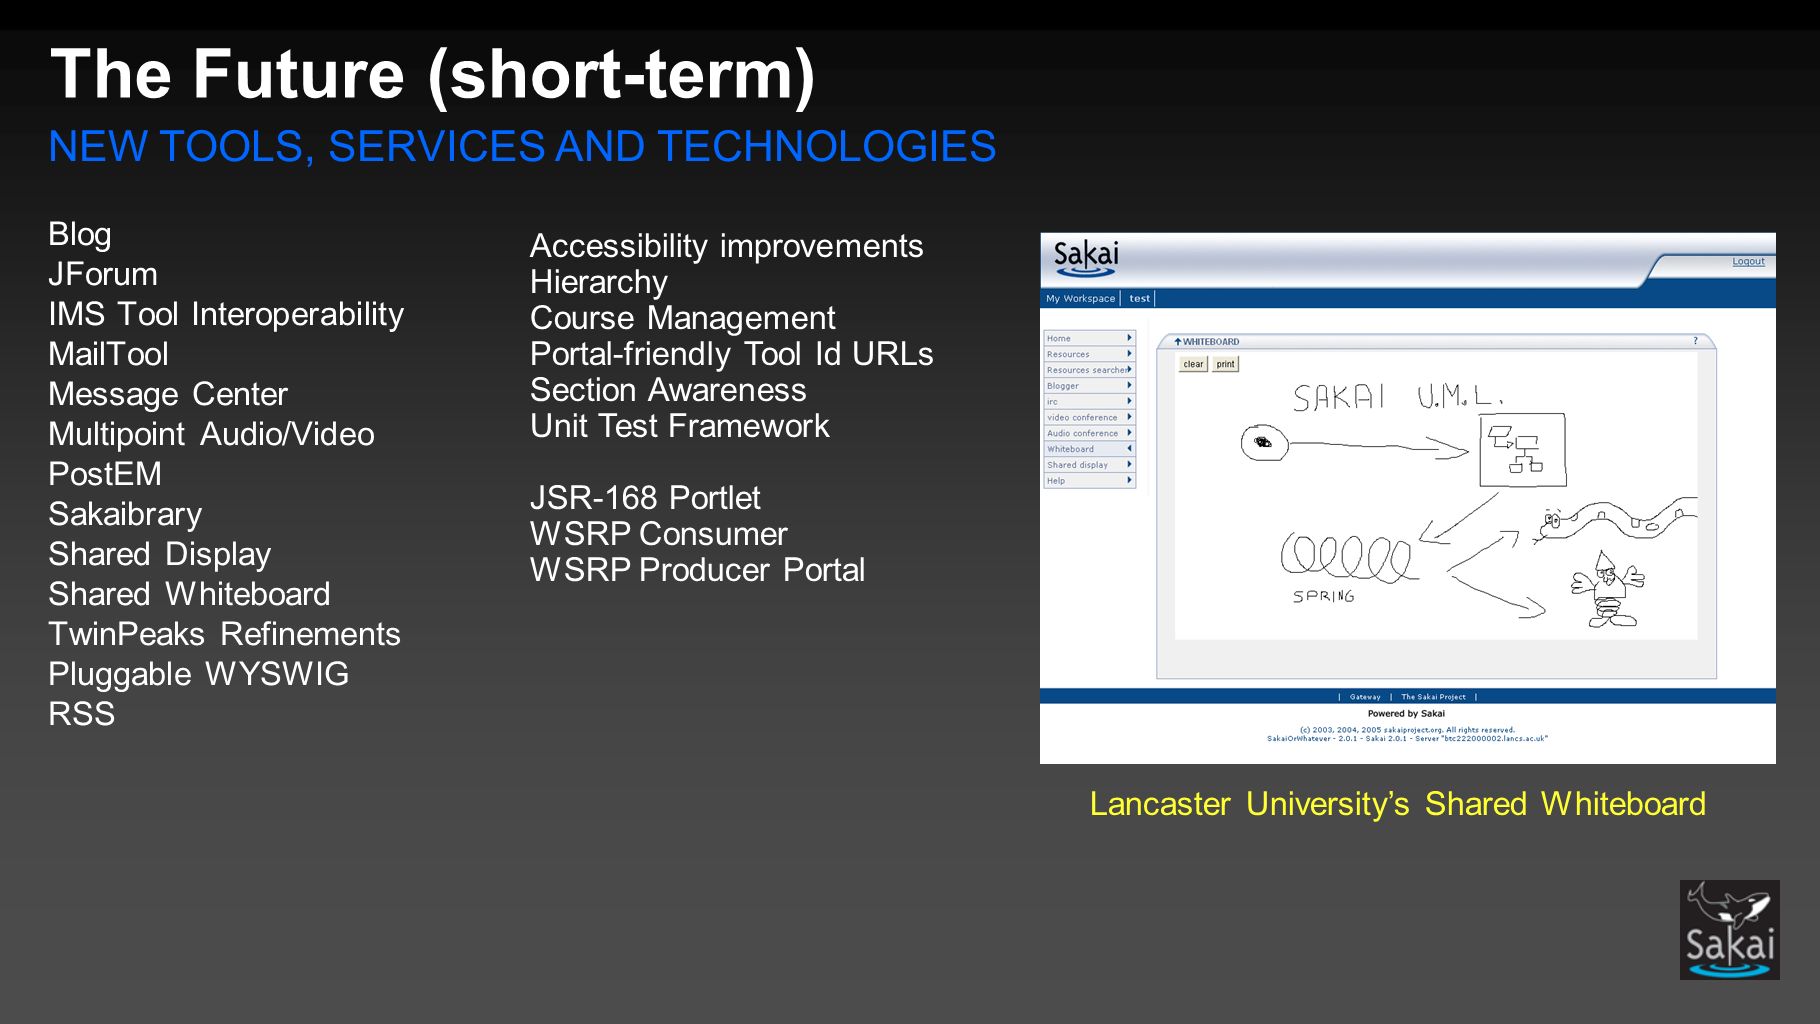Click the 'Section Awareness' line

pos(668,390)
